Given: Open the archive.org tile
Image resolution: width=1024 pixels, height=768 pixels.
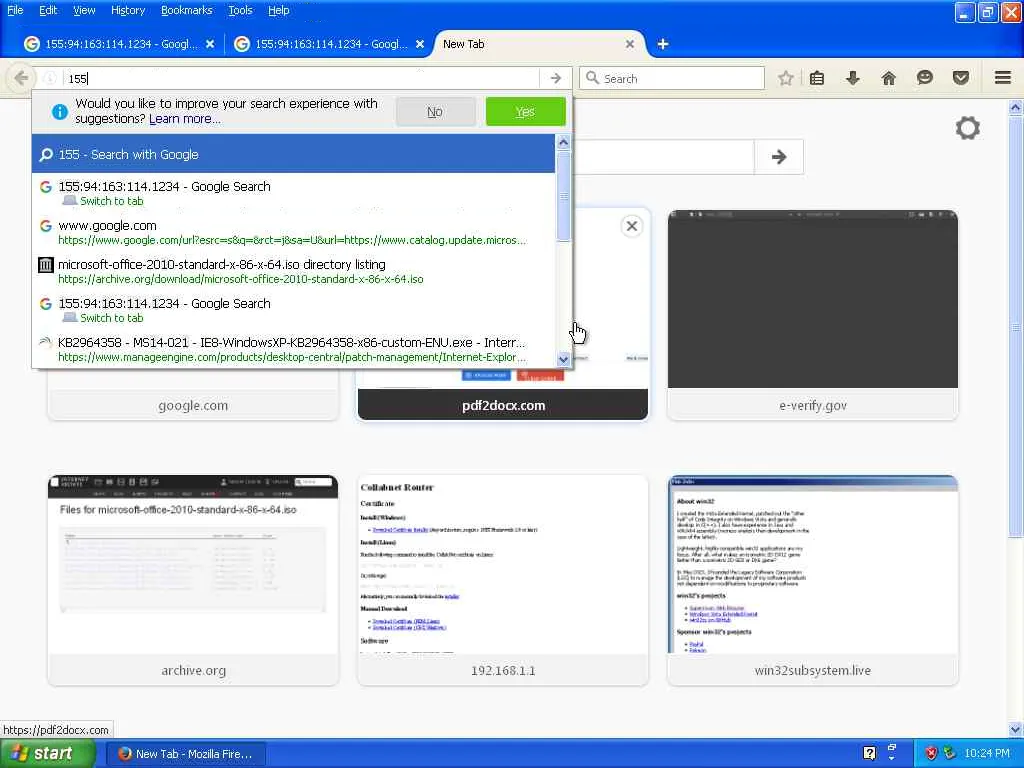Looking at the screenshot, I should (x=193, y=580).
